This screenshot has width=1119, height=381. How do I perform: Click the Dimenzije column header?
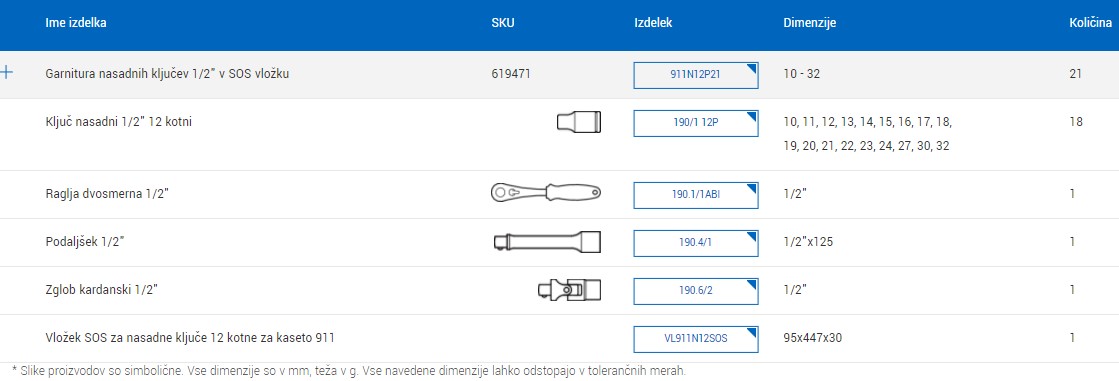point(809,23)
